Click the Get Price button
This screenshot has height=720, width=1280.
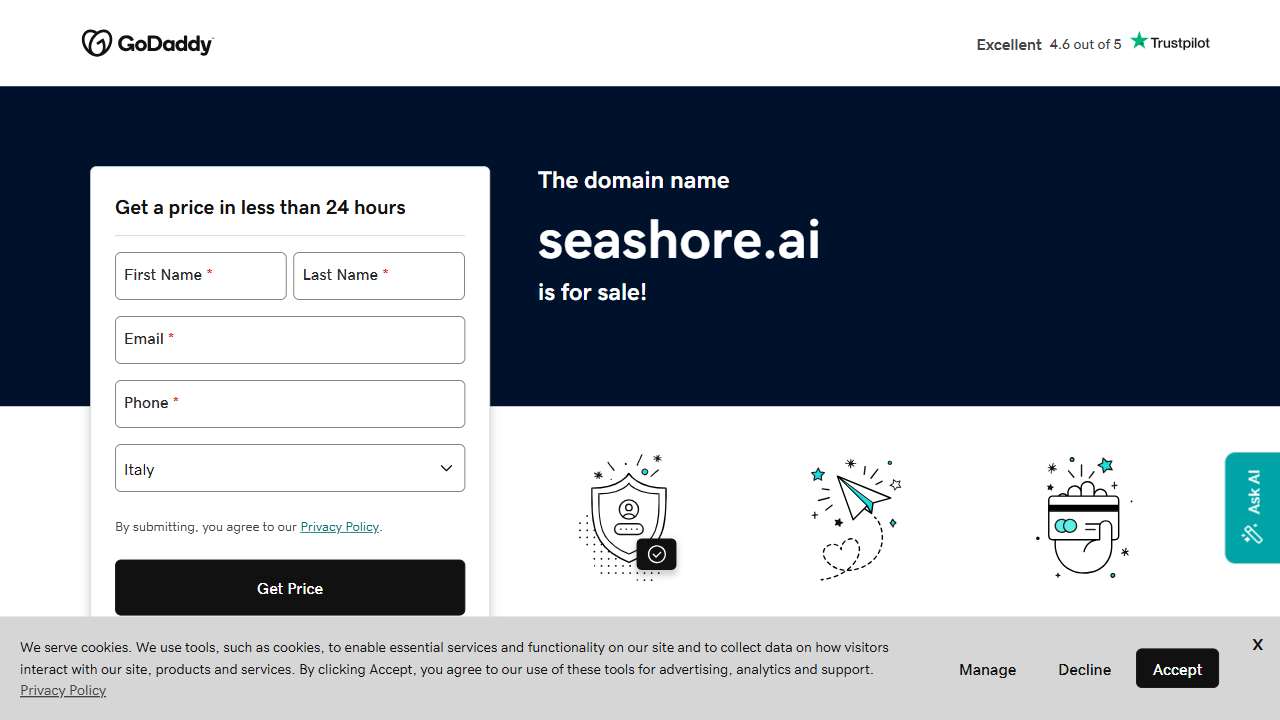[290, 588]
